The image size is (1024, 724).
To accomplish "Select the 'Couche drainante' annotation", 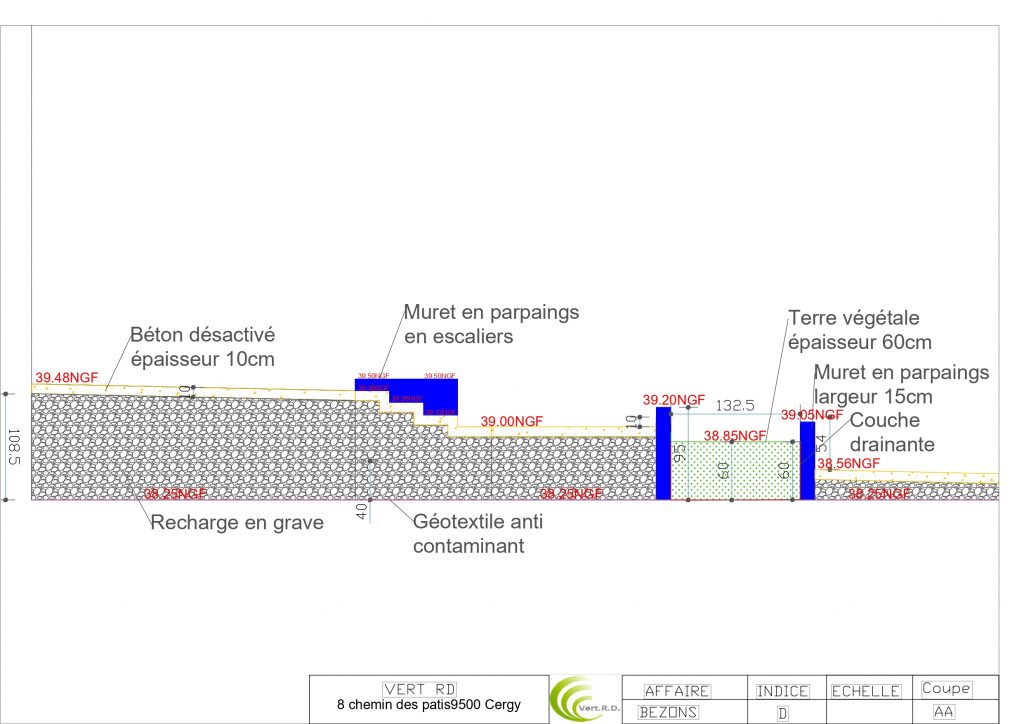I will pos(892,430).
